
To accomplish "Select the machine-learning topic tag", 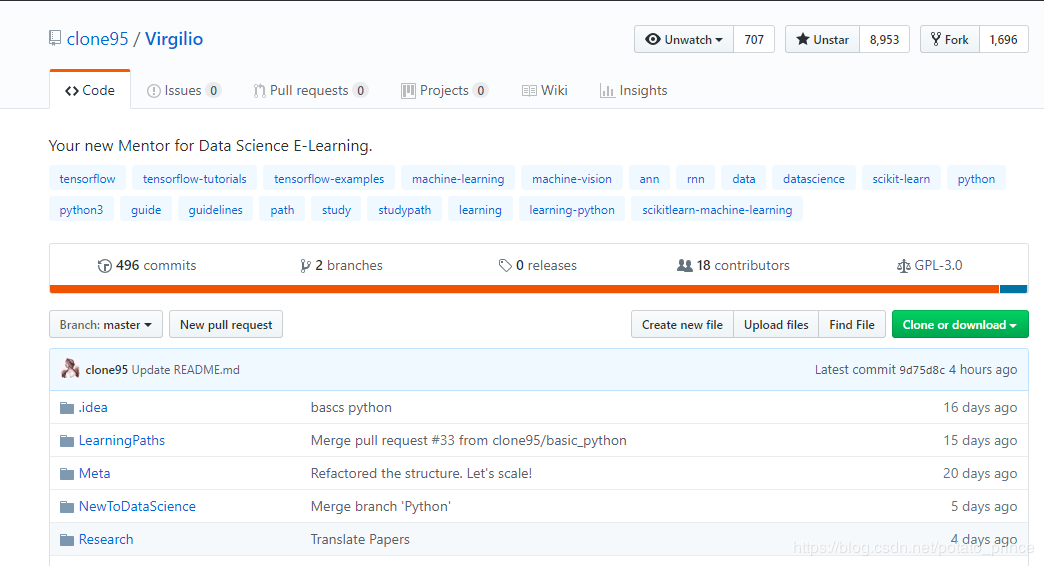I will pyautogui.click(x=458, y=178).
